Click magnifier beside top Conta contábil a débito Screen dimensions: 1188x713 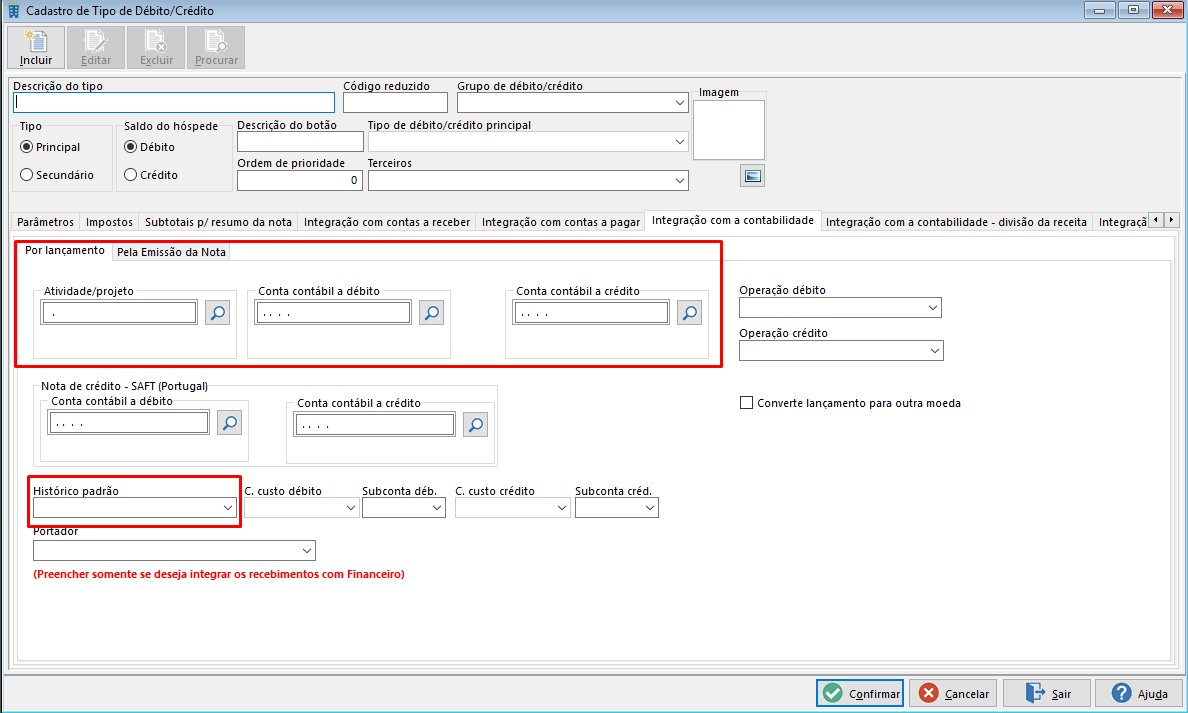click(431, 312)
